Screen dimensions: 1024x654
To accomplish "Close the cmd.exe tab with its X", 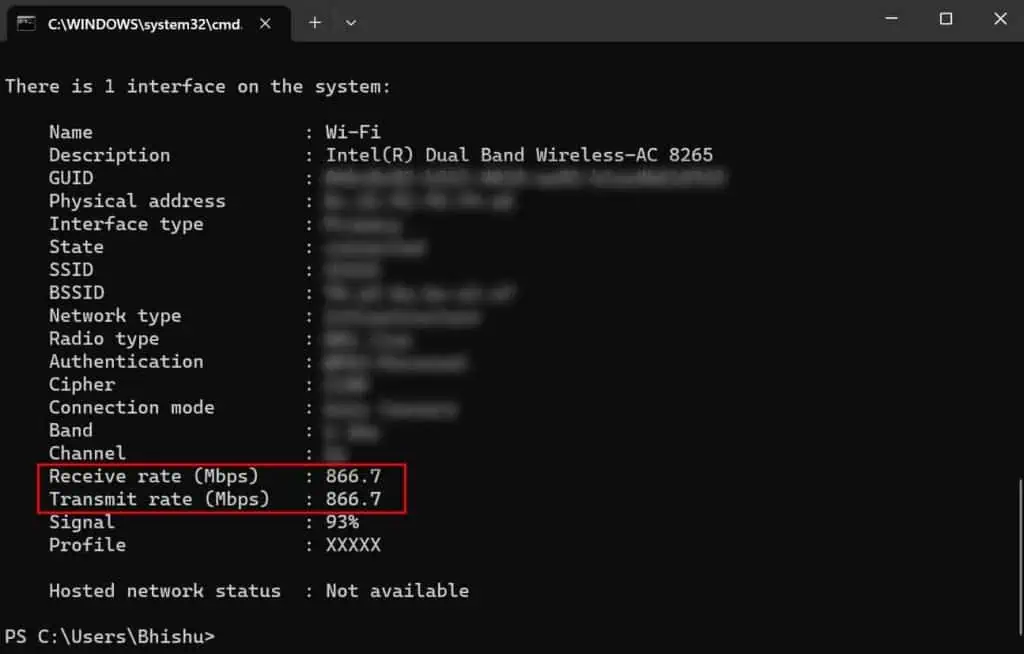I will [x=264, y=23].
